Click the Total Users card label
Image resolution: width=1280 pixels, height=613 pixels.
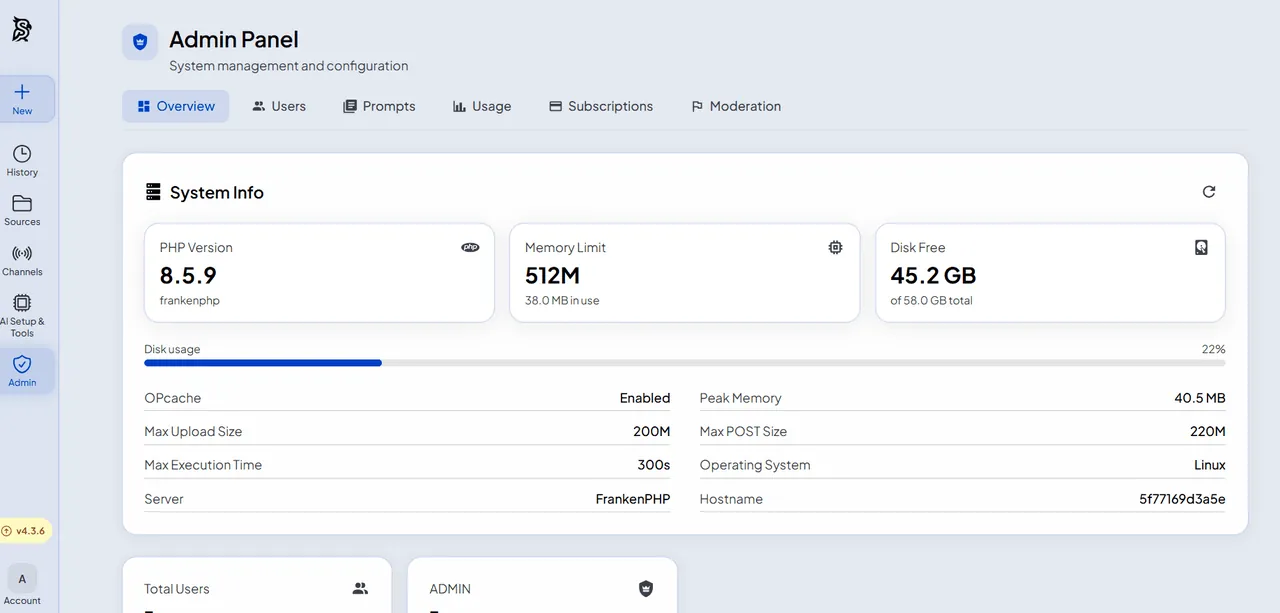pyautogui.click(x=177, y=589)
